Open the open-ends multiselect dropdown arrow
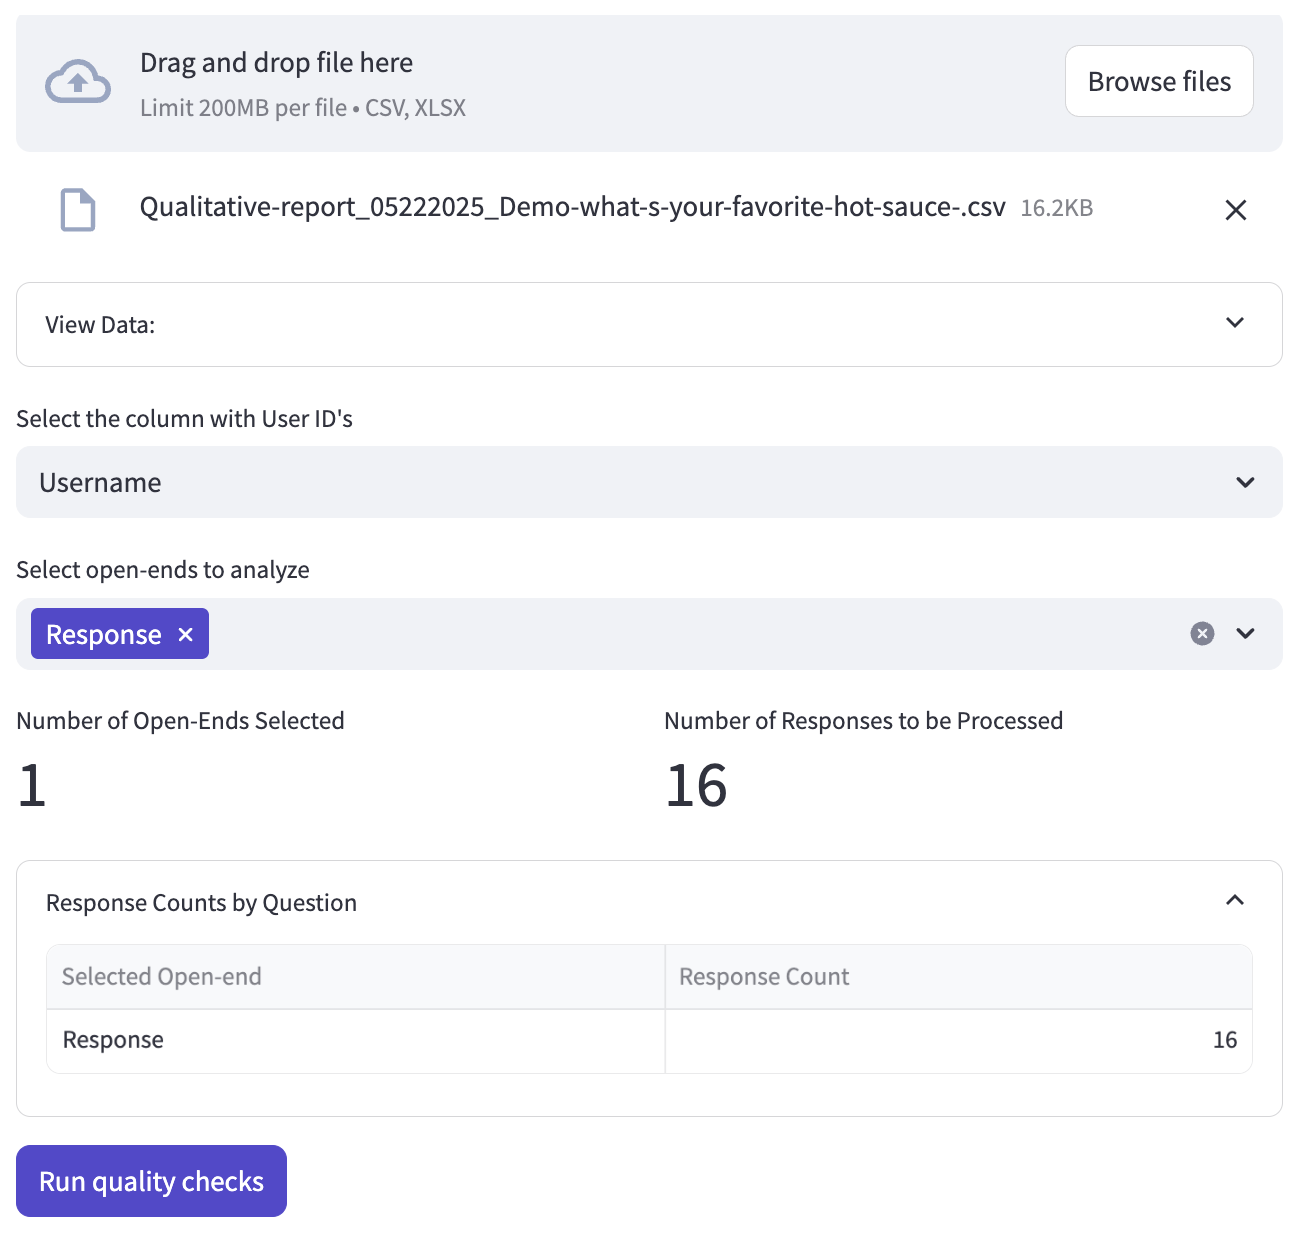 [x=1245, y=633]
